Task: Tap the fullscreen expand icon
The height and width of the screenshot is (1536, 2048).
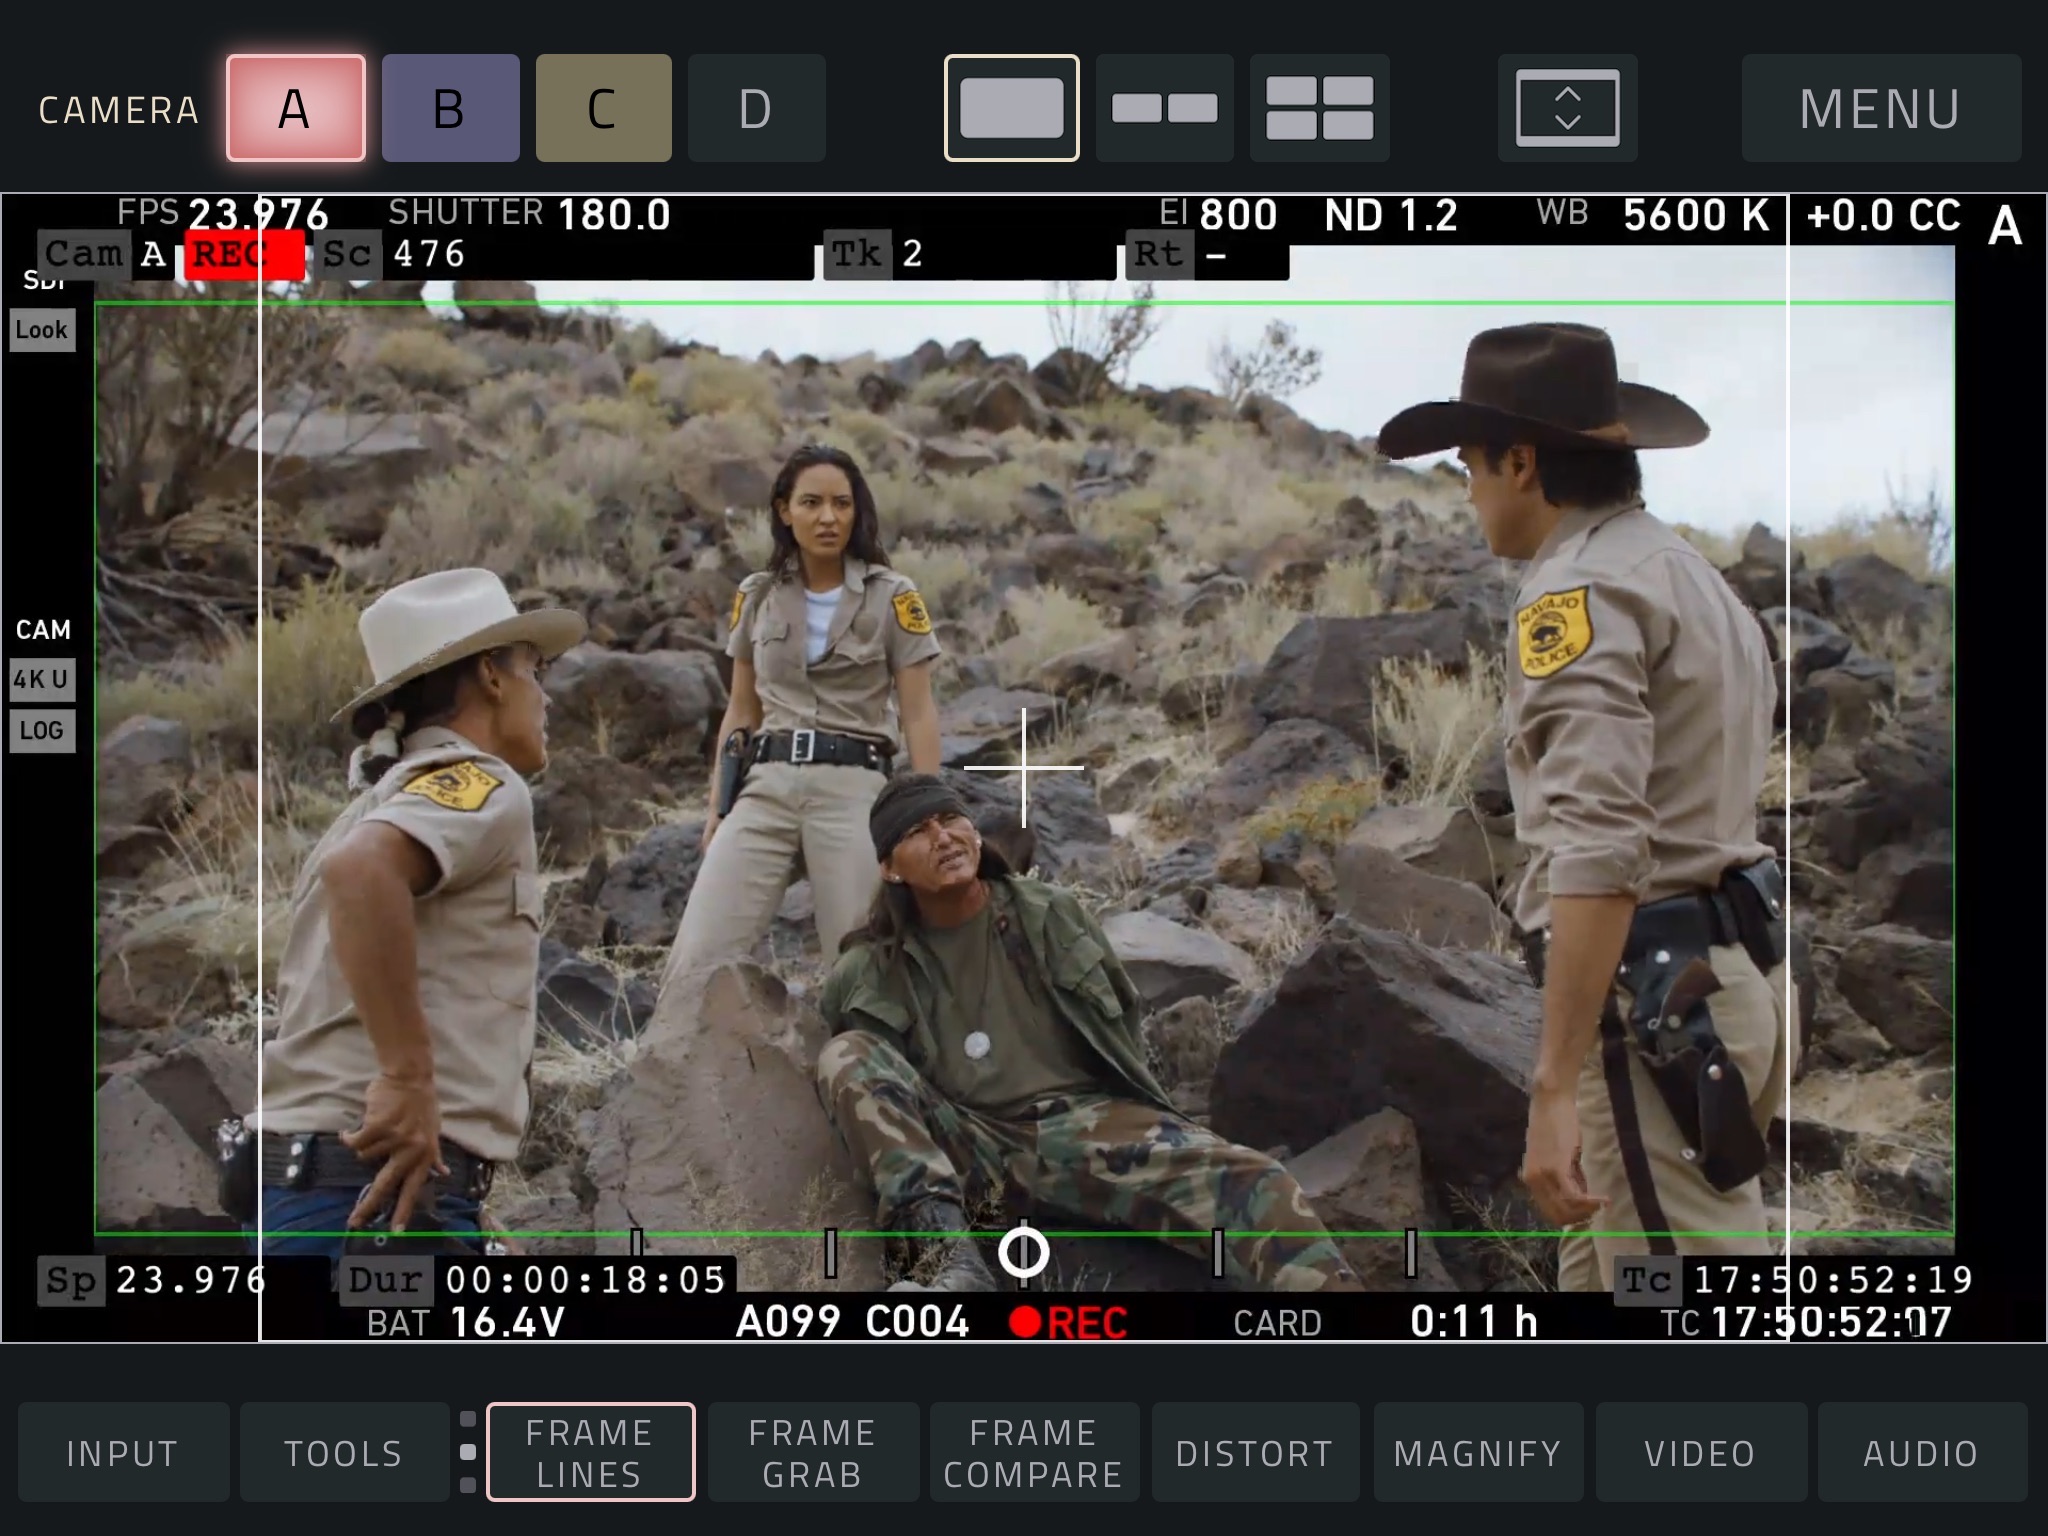Action: (x=1567, y=108)
